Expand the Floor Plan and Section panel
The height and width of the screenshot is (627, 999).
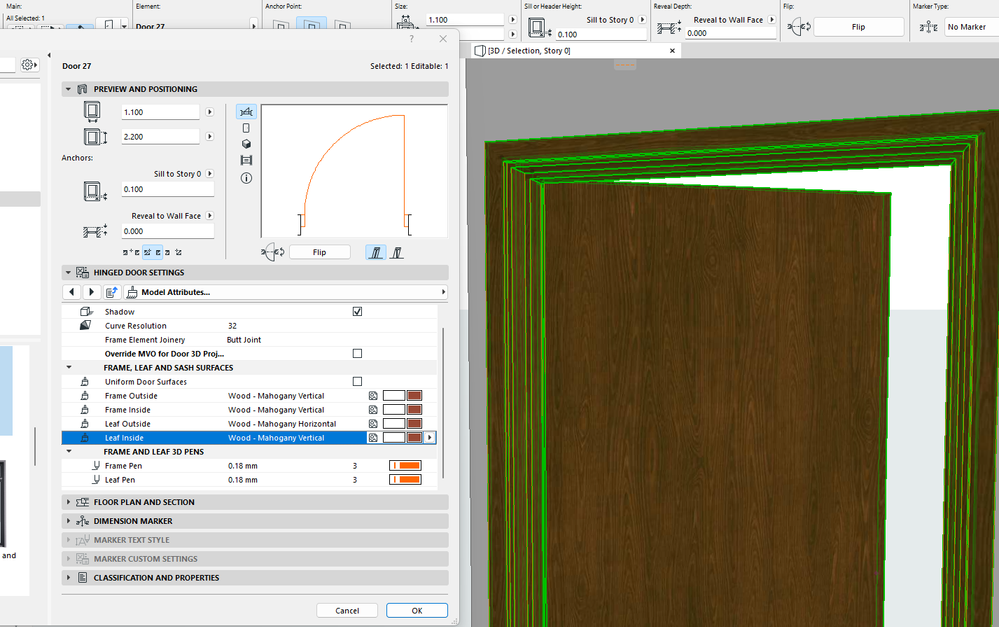[144, 502]
